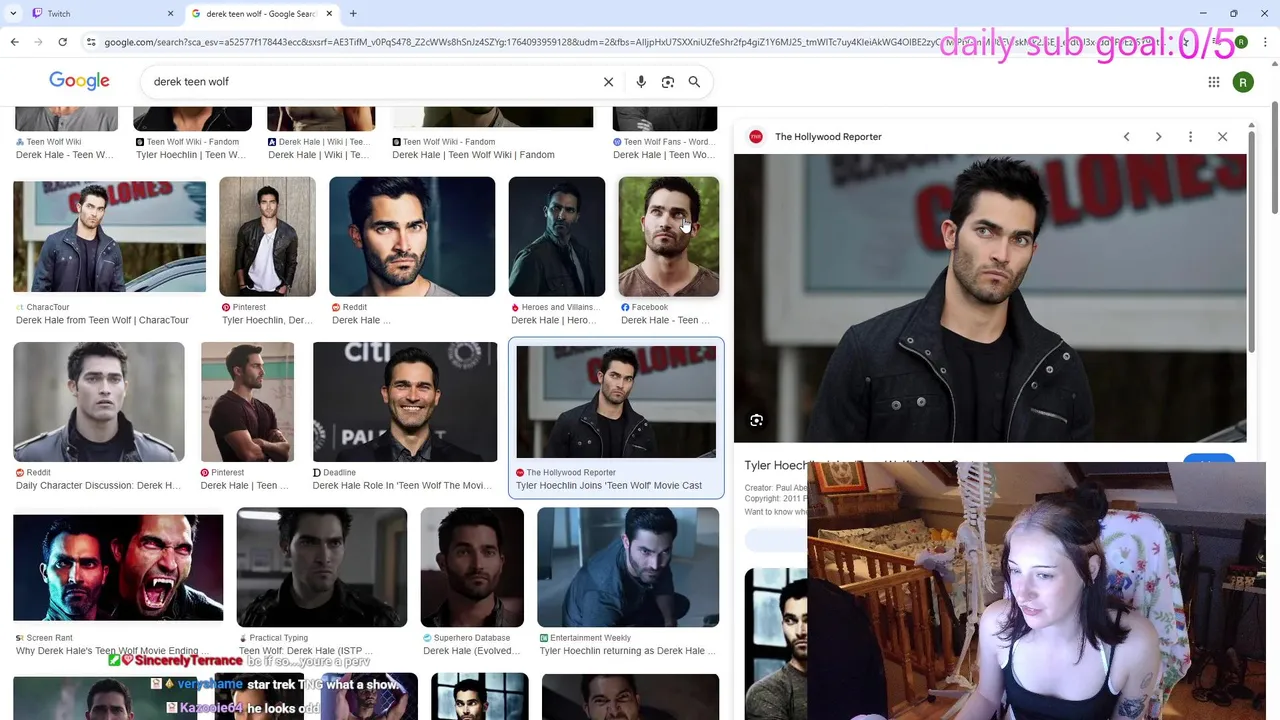
Task: Open 'Tyler Hoechlin Joins Teen Wolf Movie Cast' link
Action: point(609,486)
